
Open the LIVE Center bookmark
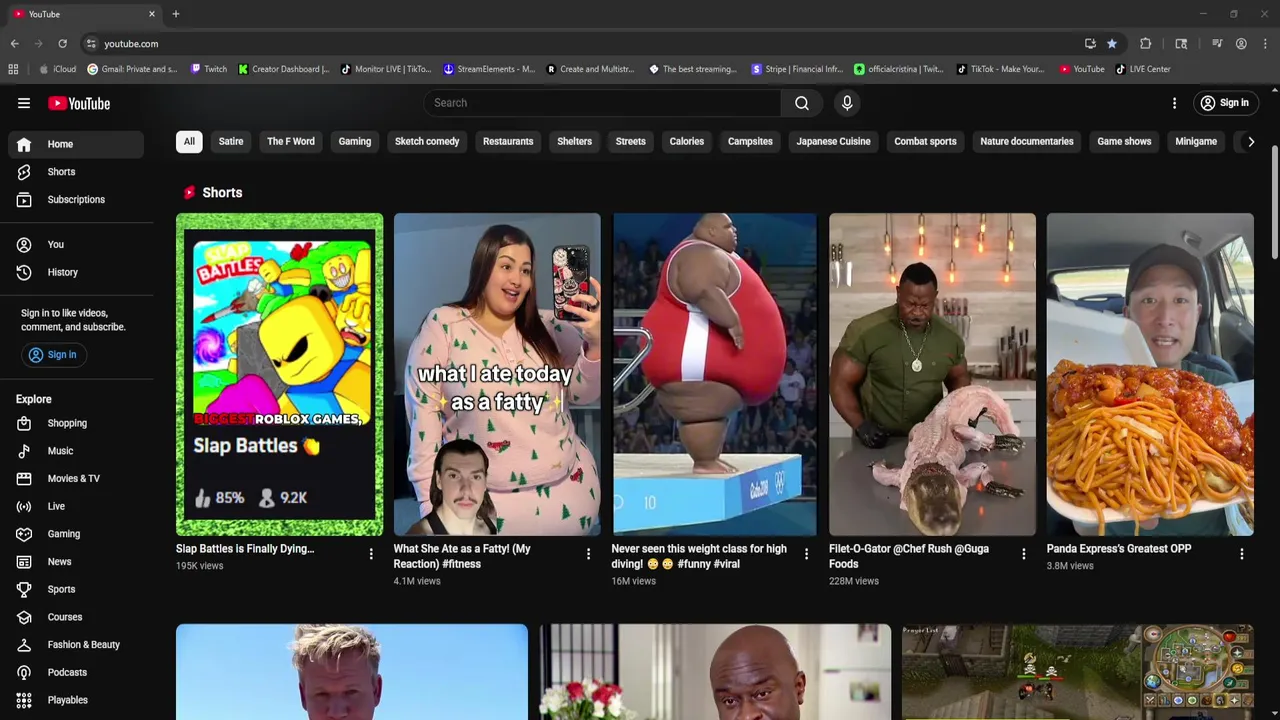point(1143,69)
